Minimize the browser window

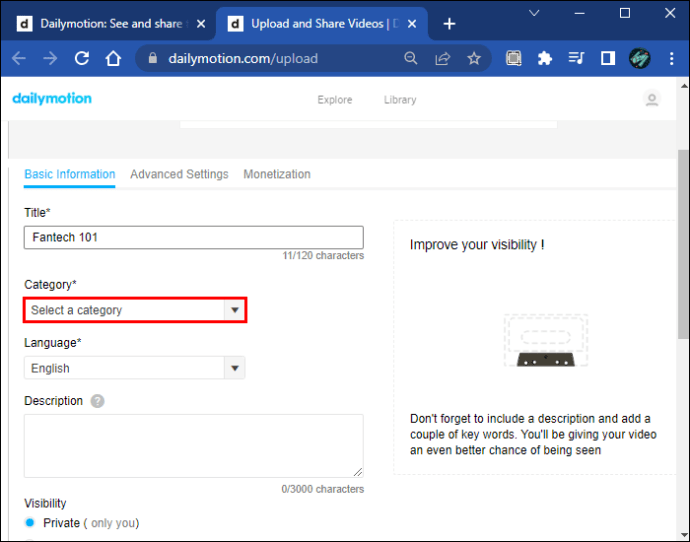(x=580, y=13)
